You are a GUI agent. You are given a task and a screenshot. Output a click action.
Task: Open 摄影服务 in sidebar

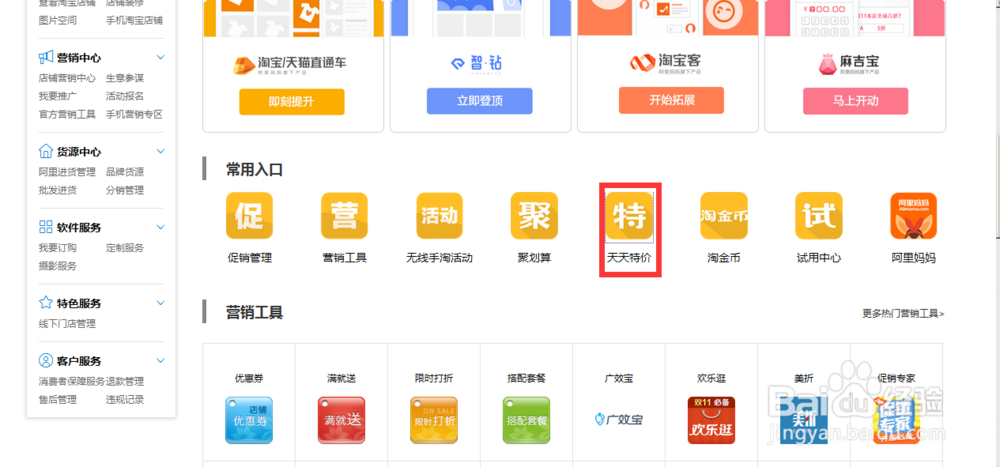point(57,266)
